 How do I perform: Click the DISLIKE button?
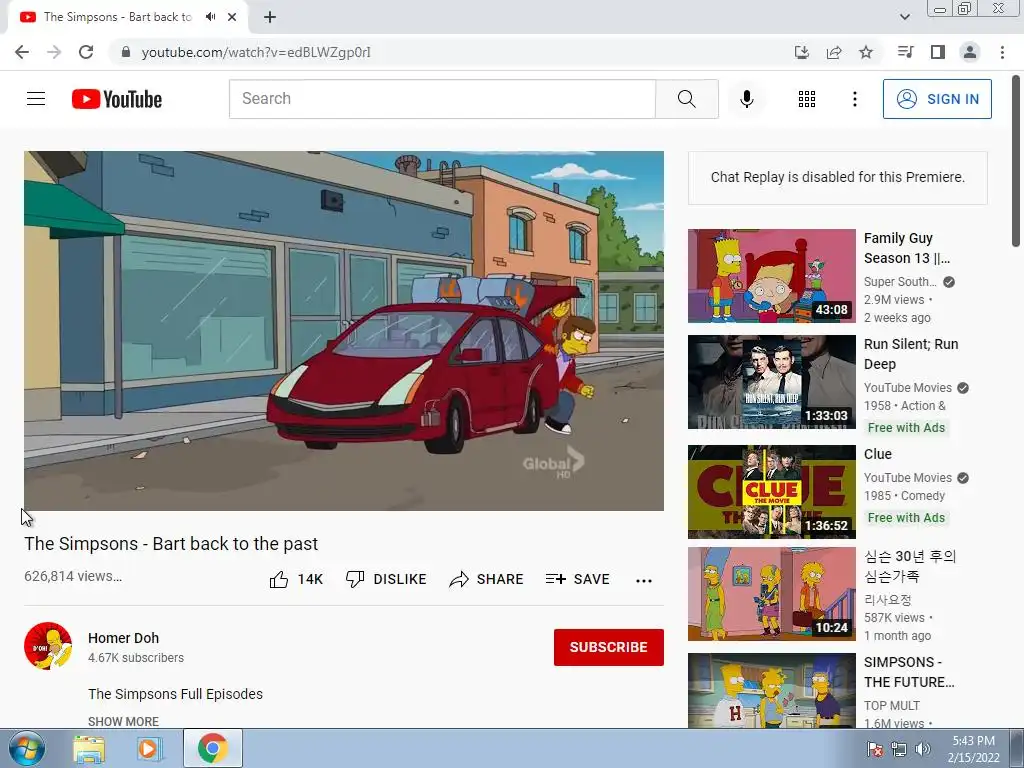coord(386,579)
